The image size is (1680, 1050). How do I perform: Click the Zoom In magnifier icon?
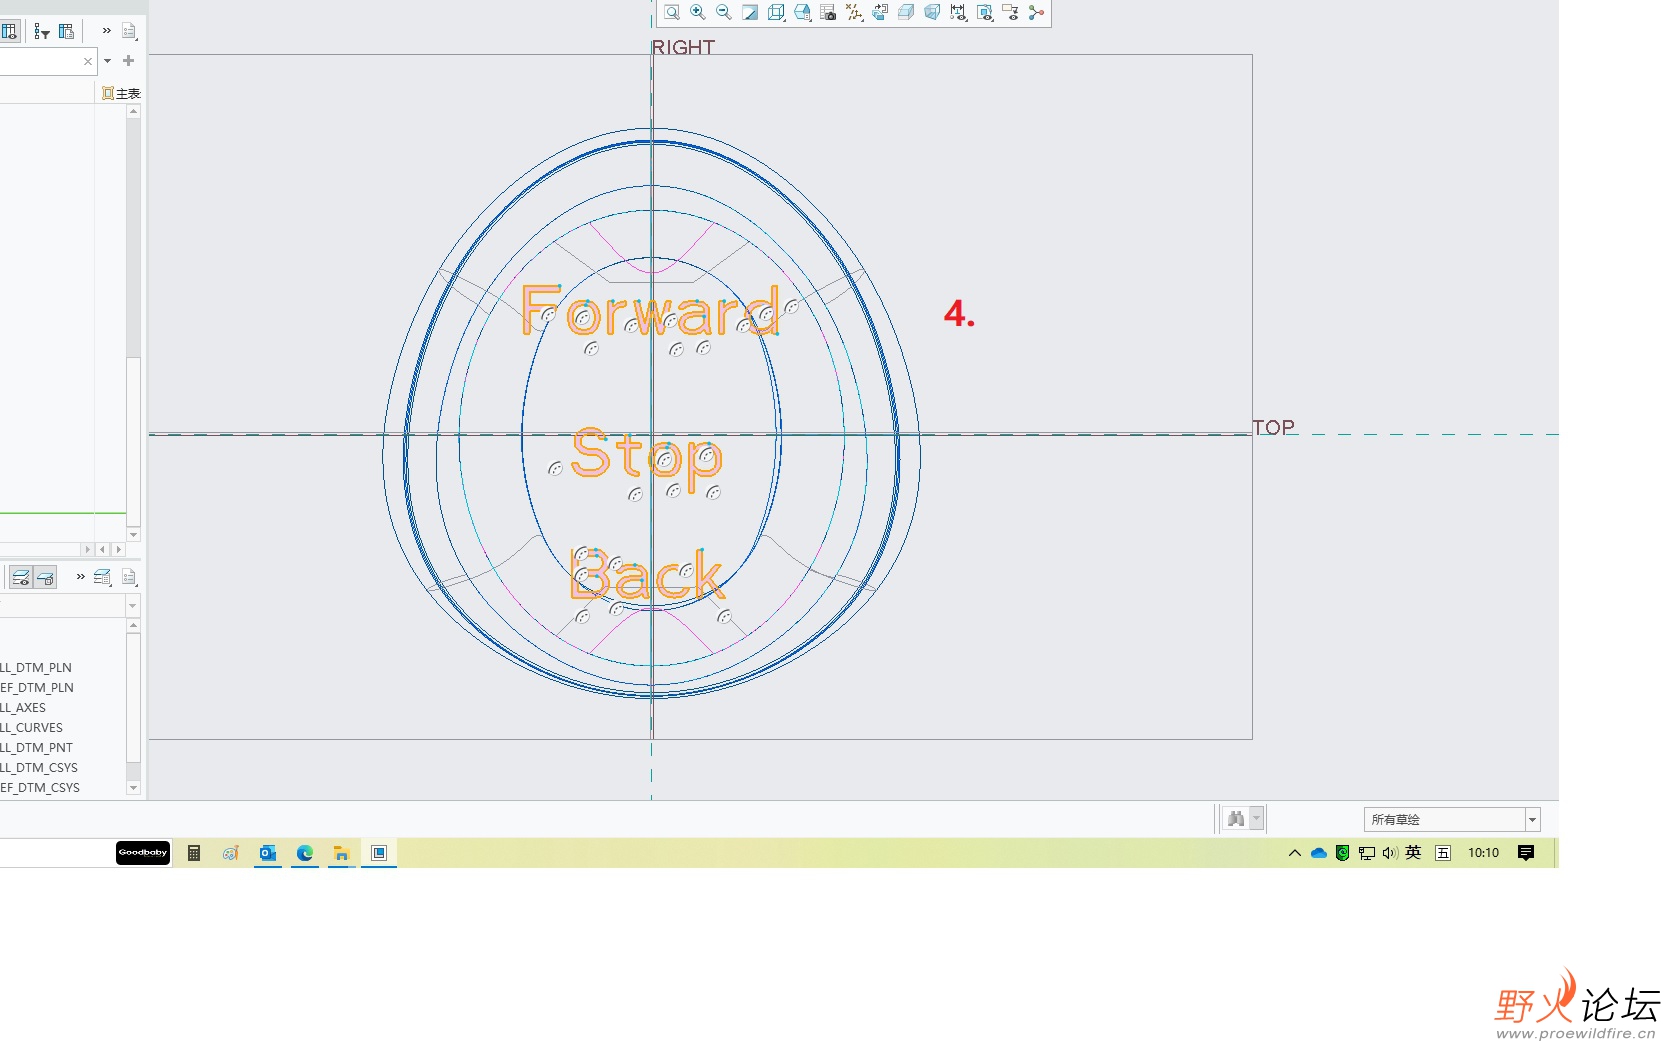tap(698, 12)
